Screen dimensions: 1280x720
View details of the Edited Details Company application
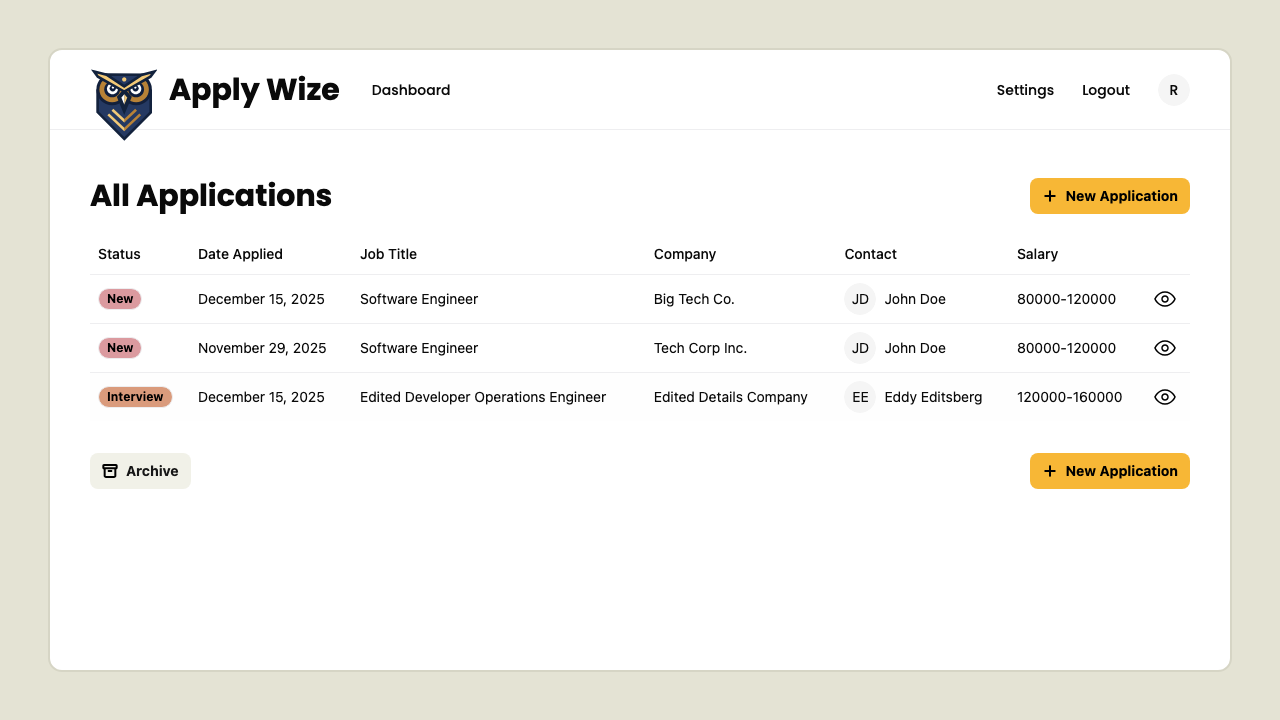pos(1164,397)
